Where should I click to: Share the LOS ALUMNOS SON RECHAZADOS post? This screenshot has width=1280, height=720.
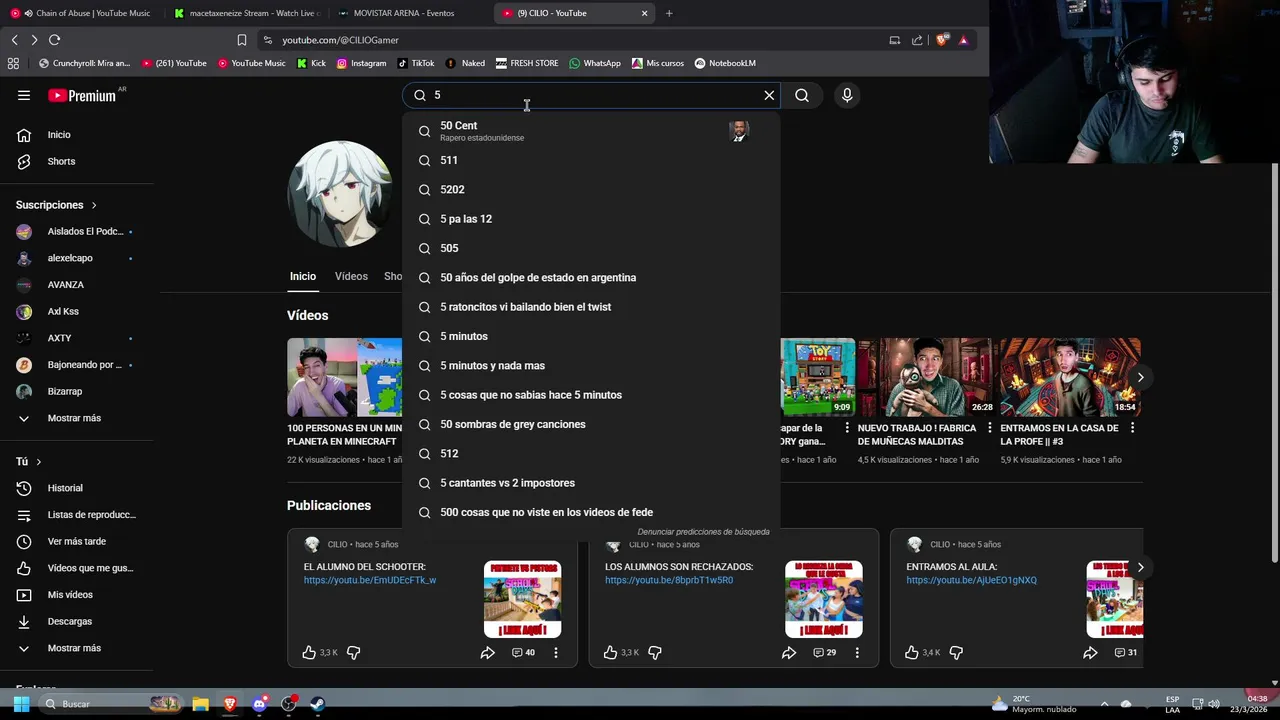pos(789,652)
